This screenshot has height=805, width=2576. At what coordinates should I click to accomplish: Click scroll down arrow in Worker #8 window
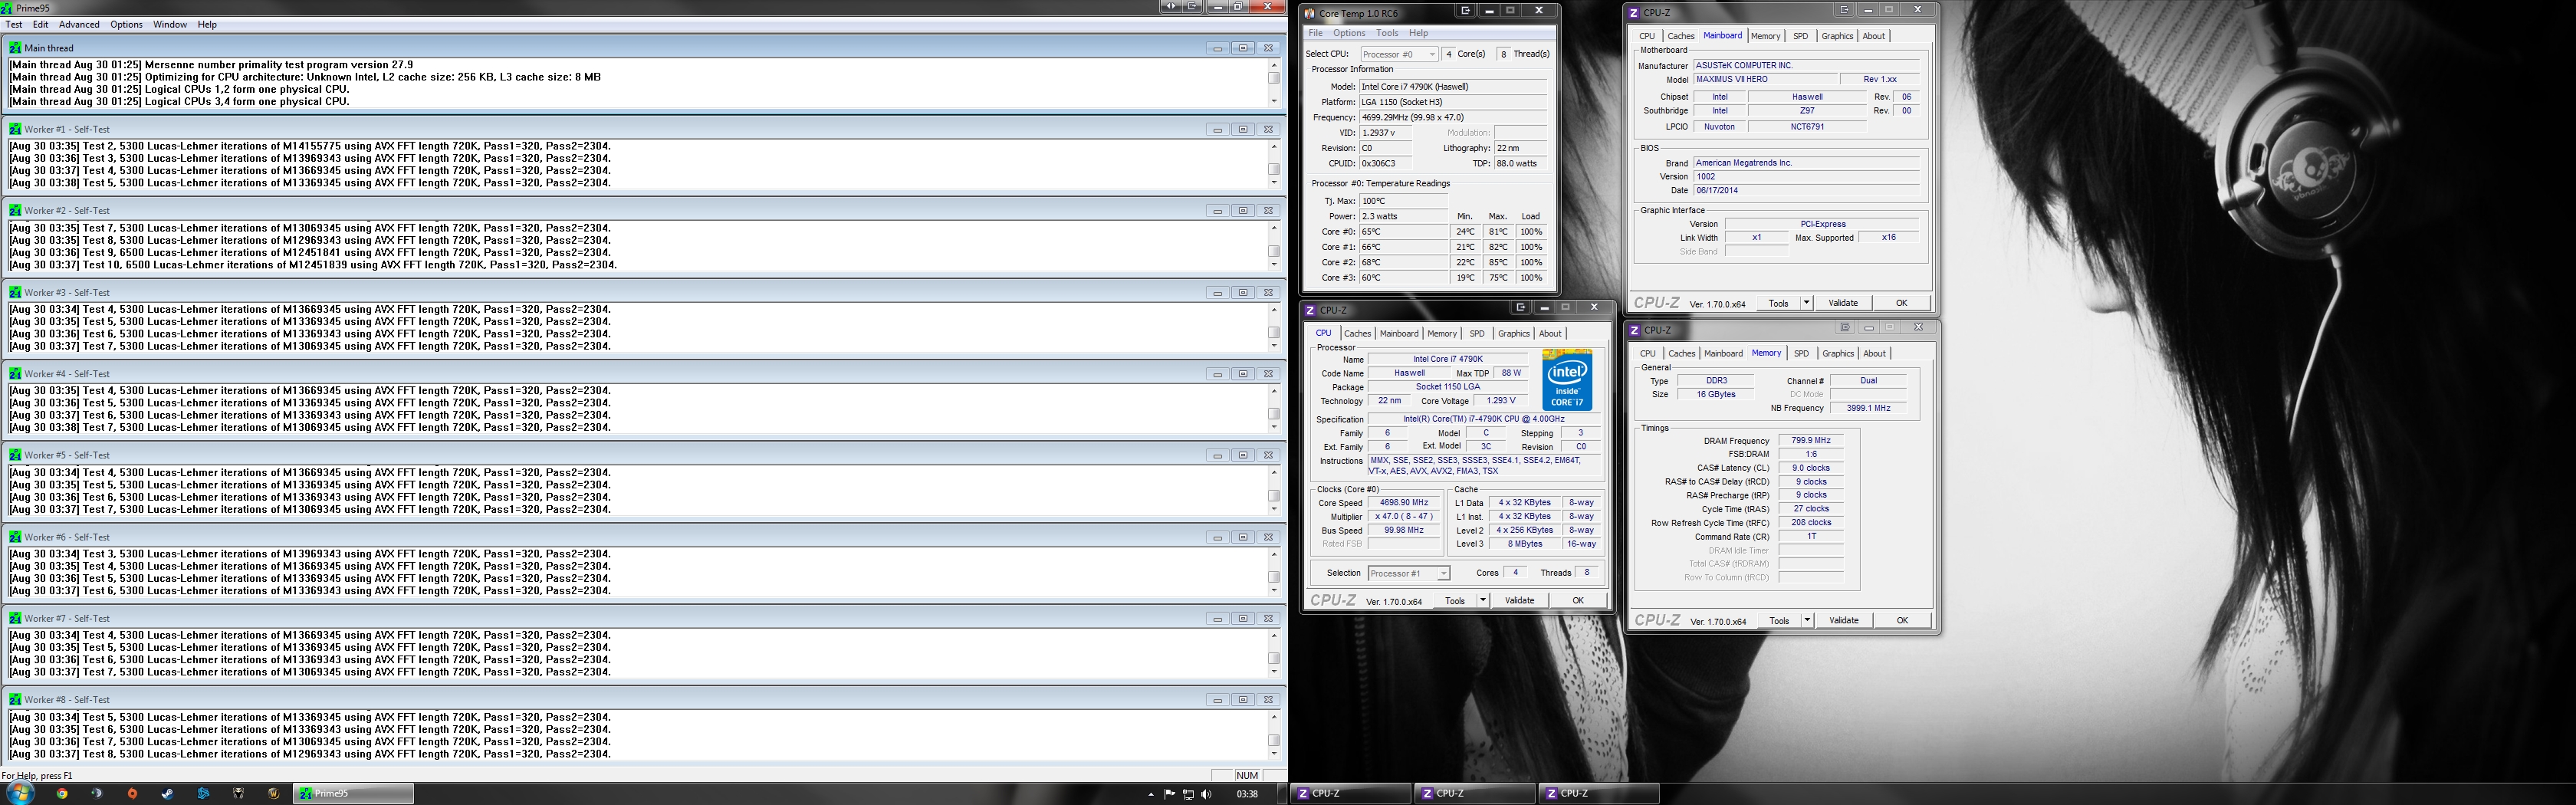pos(1274,753)
